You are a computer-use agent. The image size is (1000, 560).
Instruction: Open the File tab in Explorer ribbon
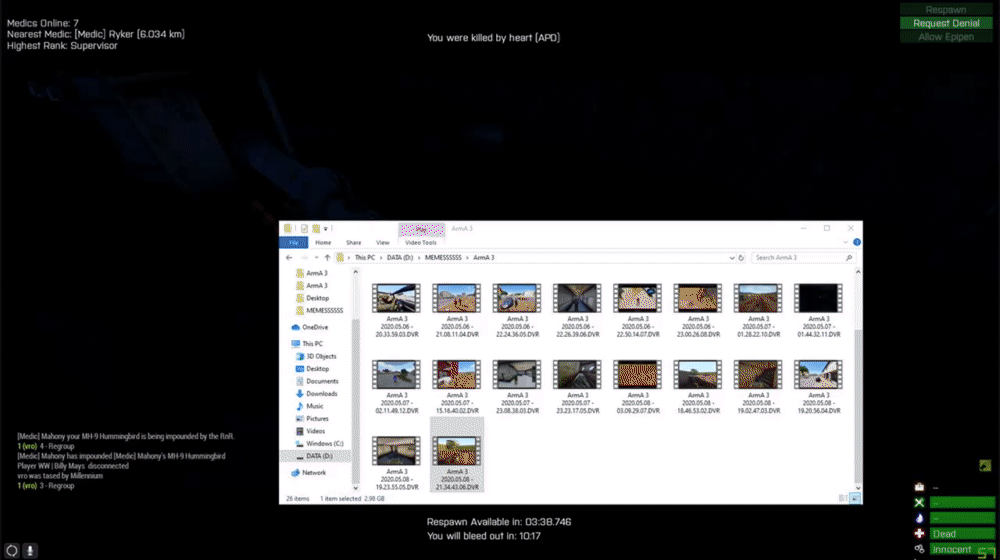(293, 242)
